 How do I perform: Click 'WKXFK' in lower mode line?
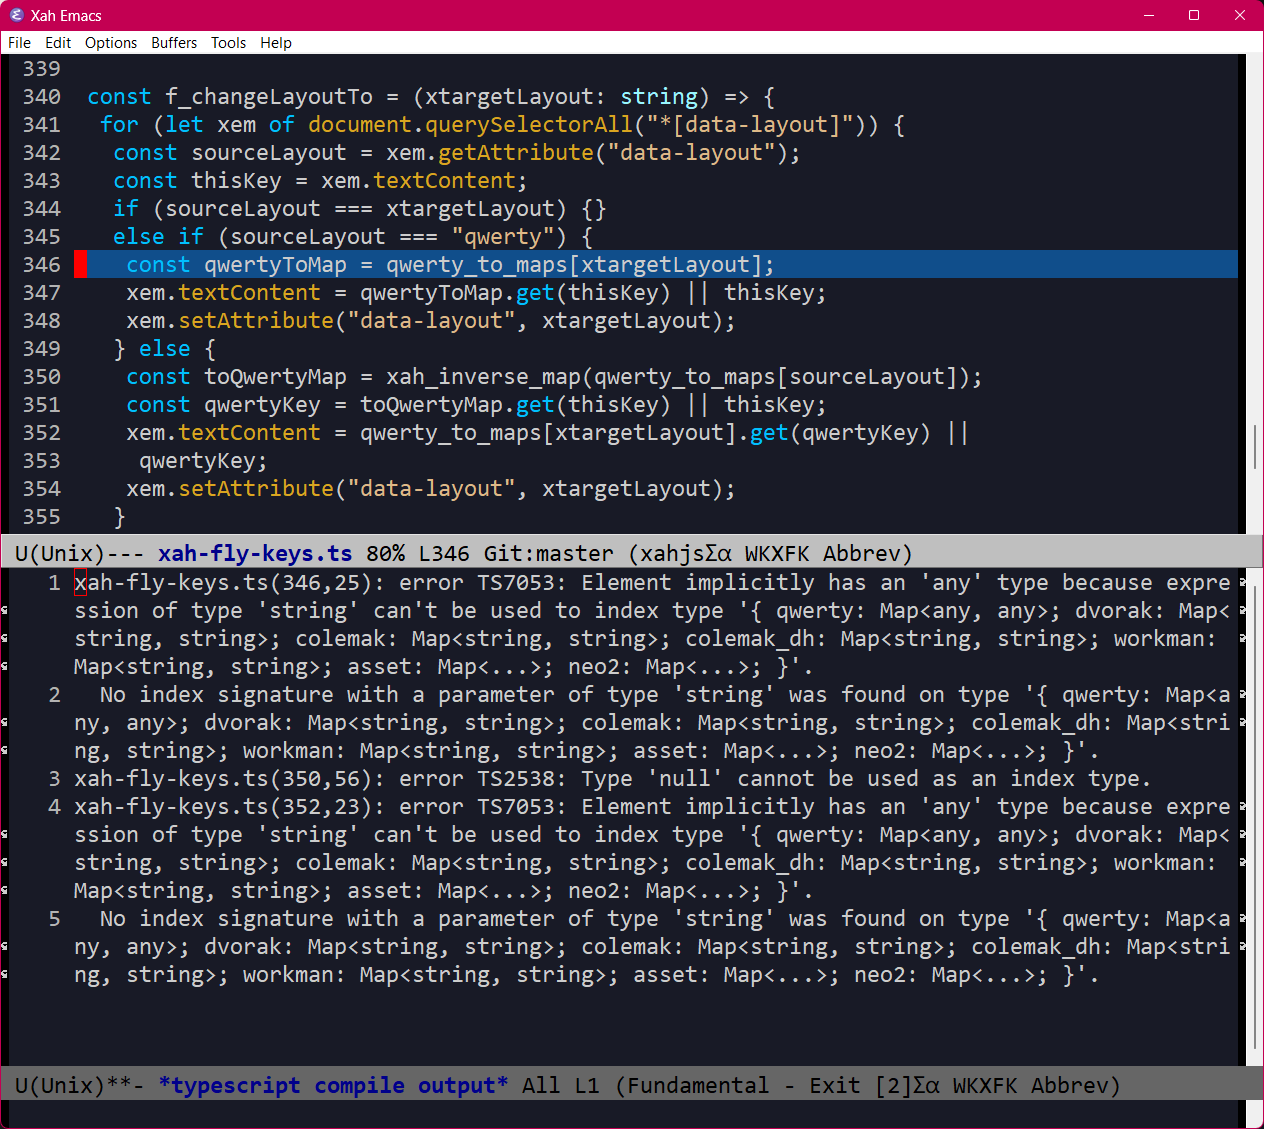point(985,1085)
